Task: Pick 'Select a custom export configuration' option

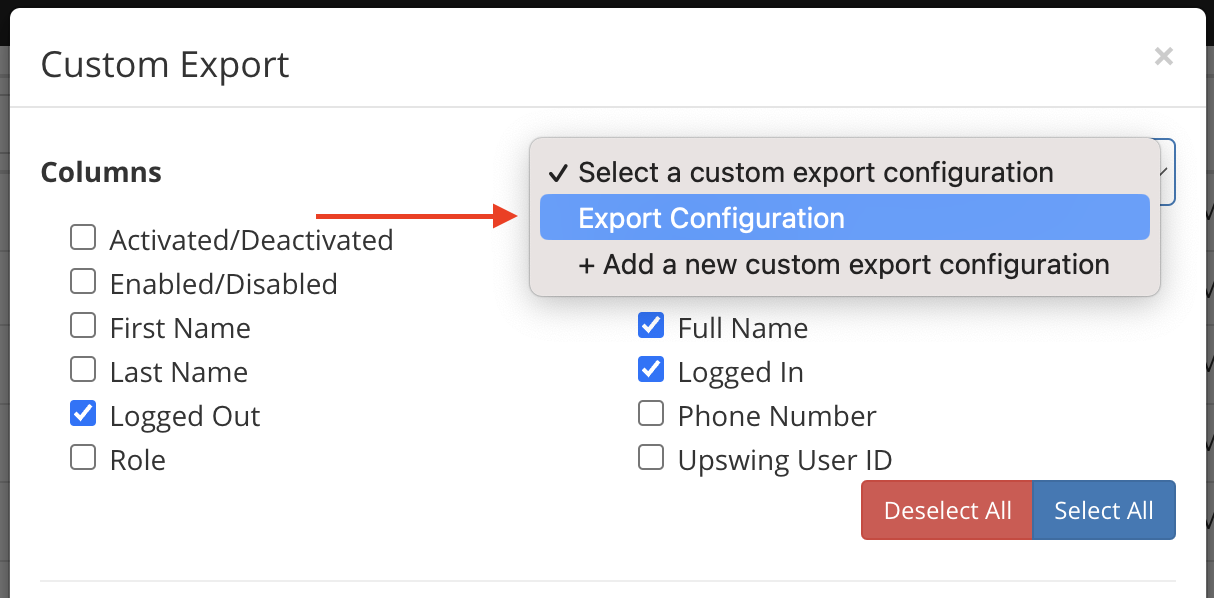Action: [845, 172]
